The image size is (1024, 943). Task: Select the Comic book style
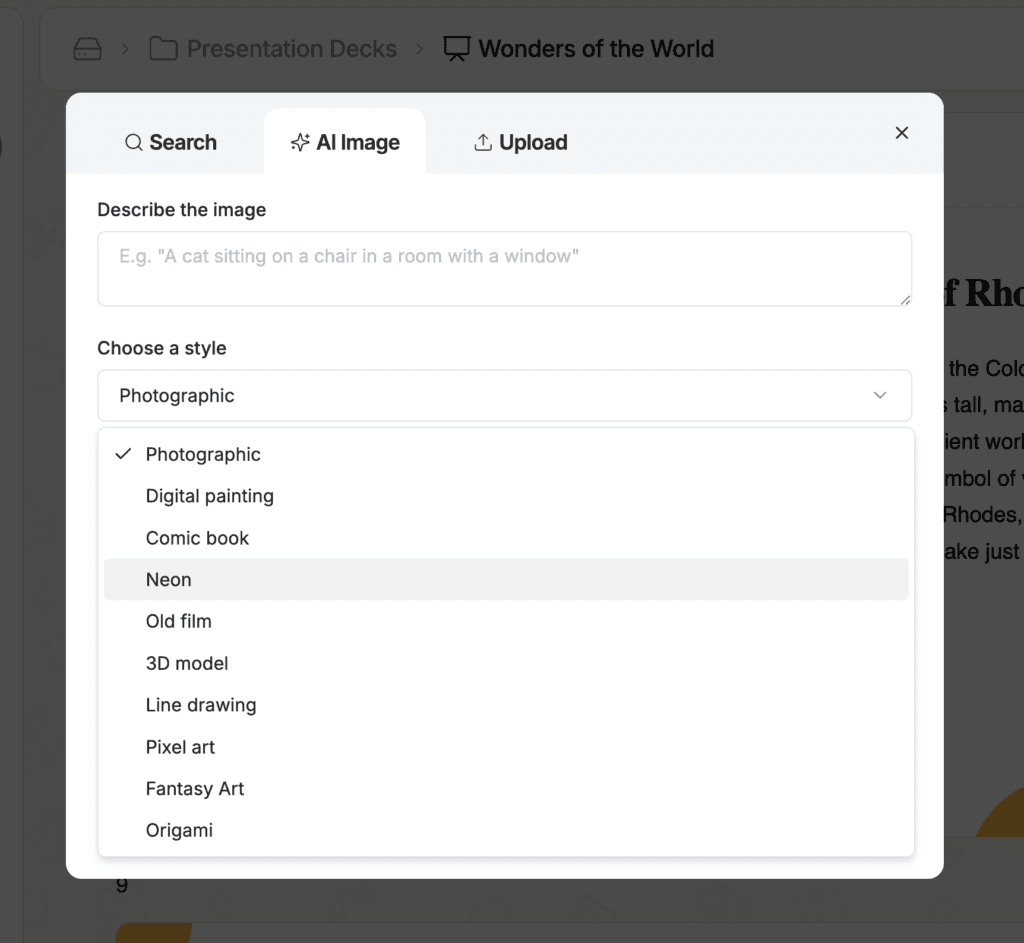click(506, 538)
